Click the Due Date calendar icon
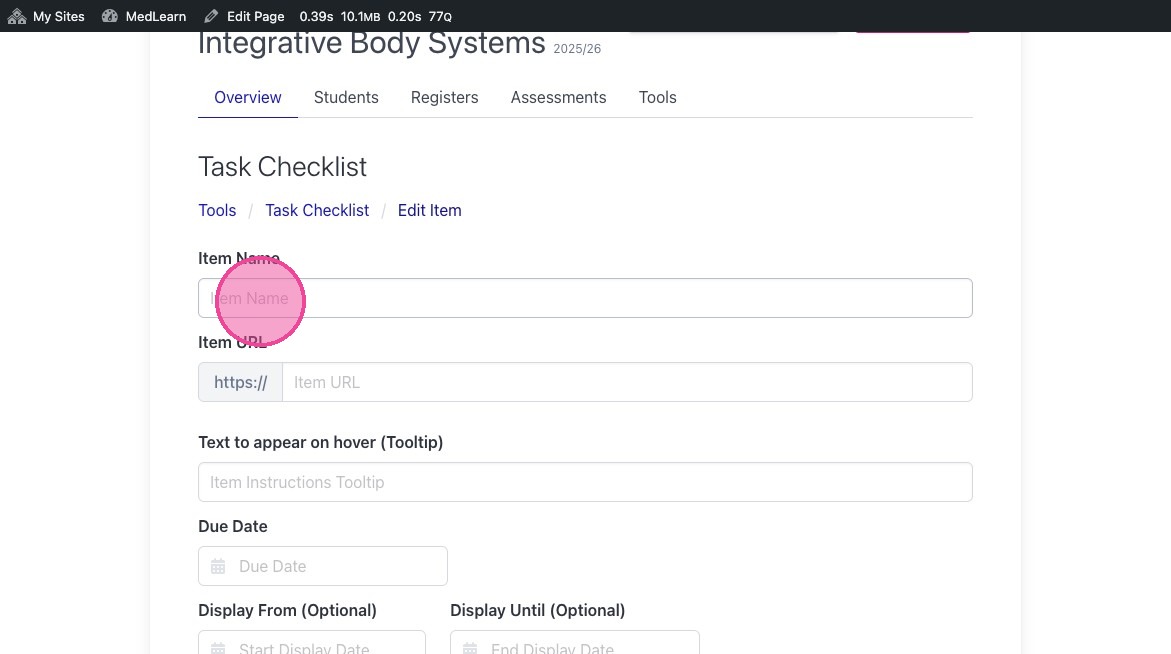The height and width of the screenshot is (654, 1171). click(218, 566)
